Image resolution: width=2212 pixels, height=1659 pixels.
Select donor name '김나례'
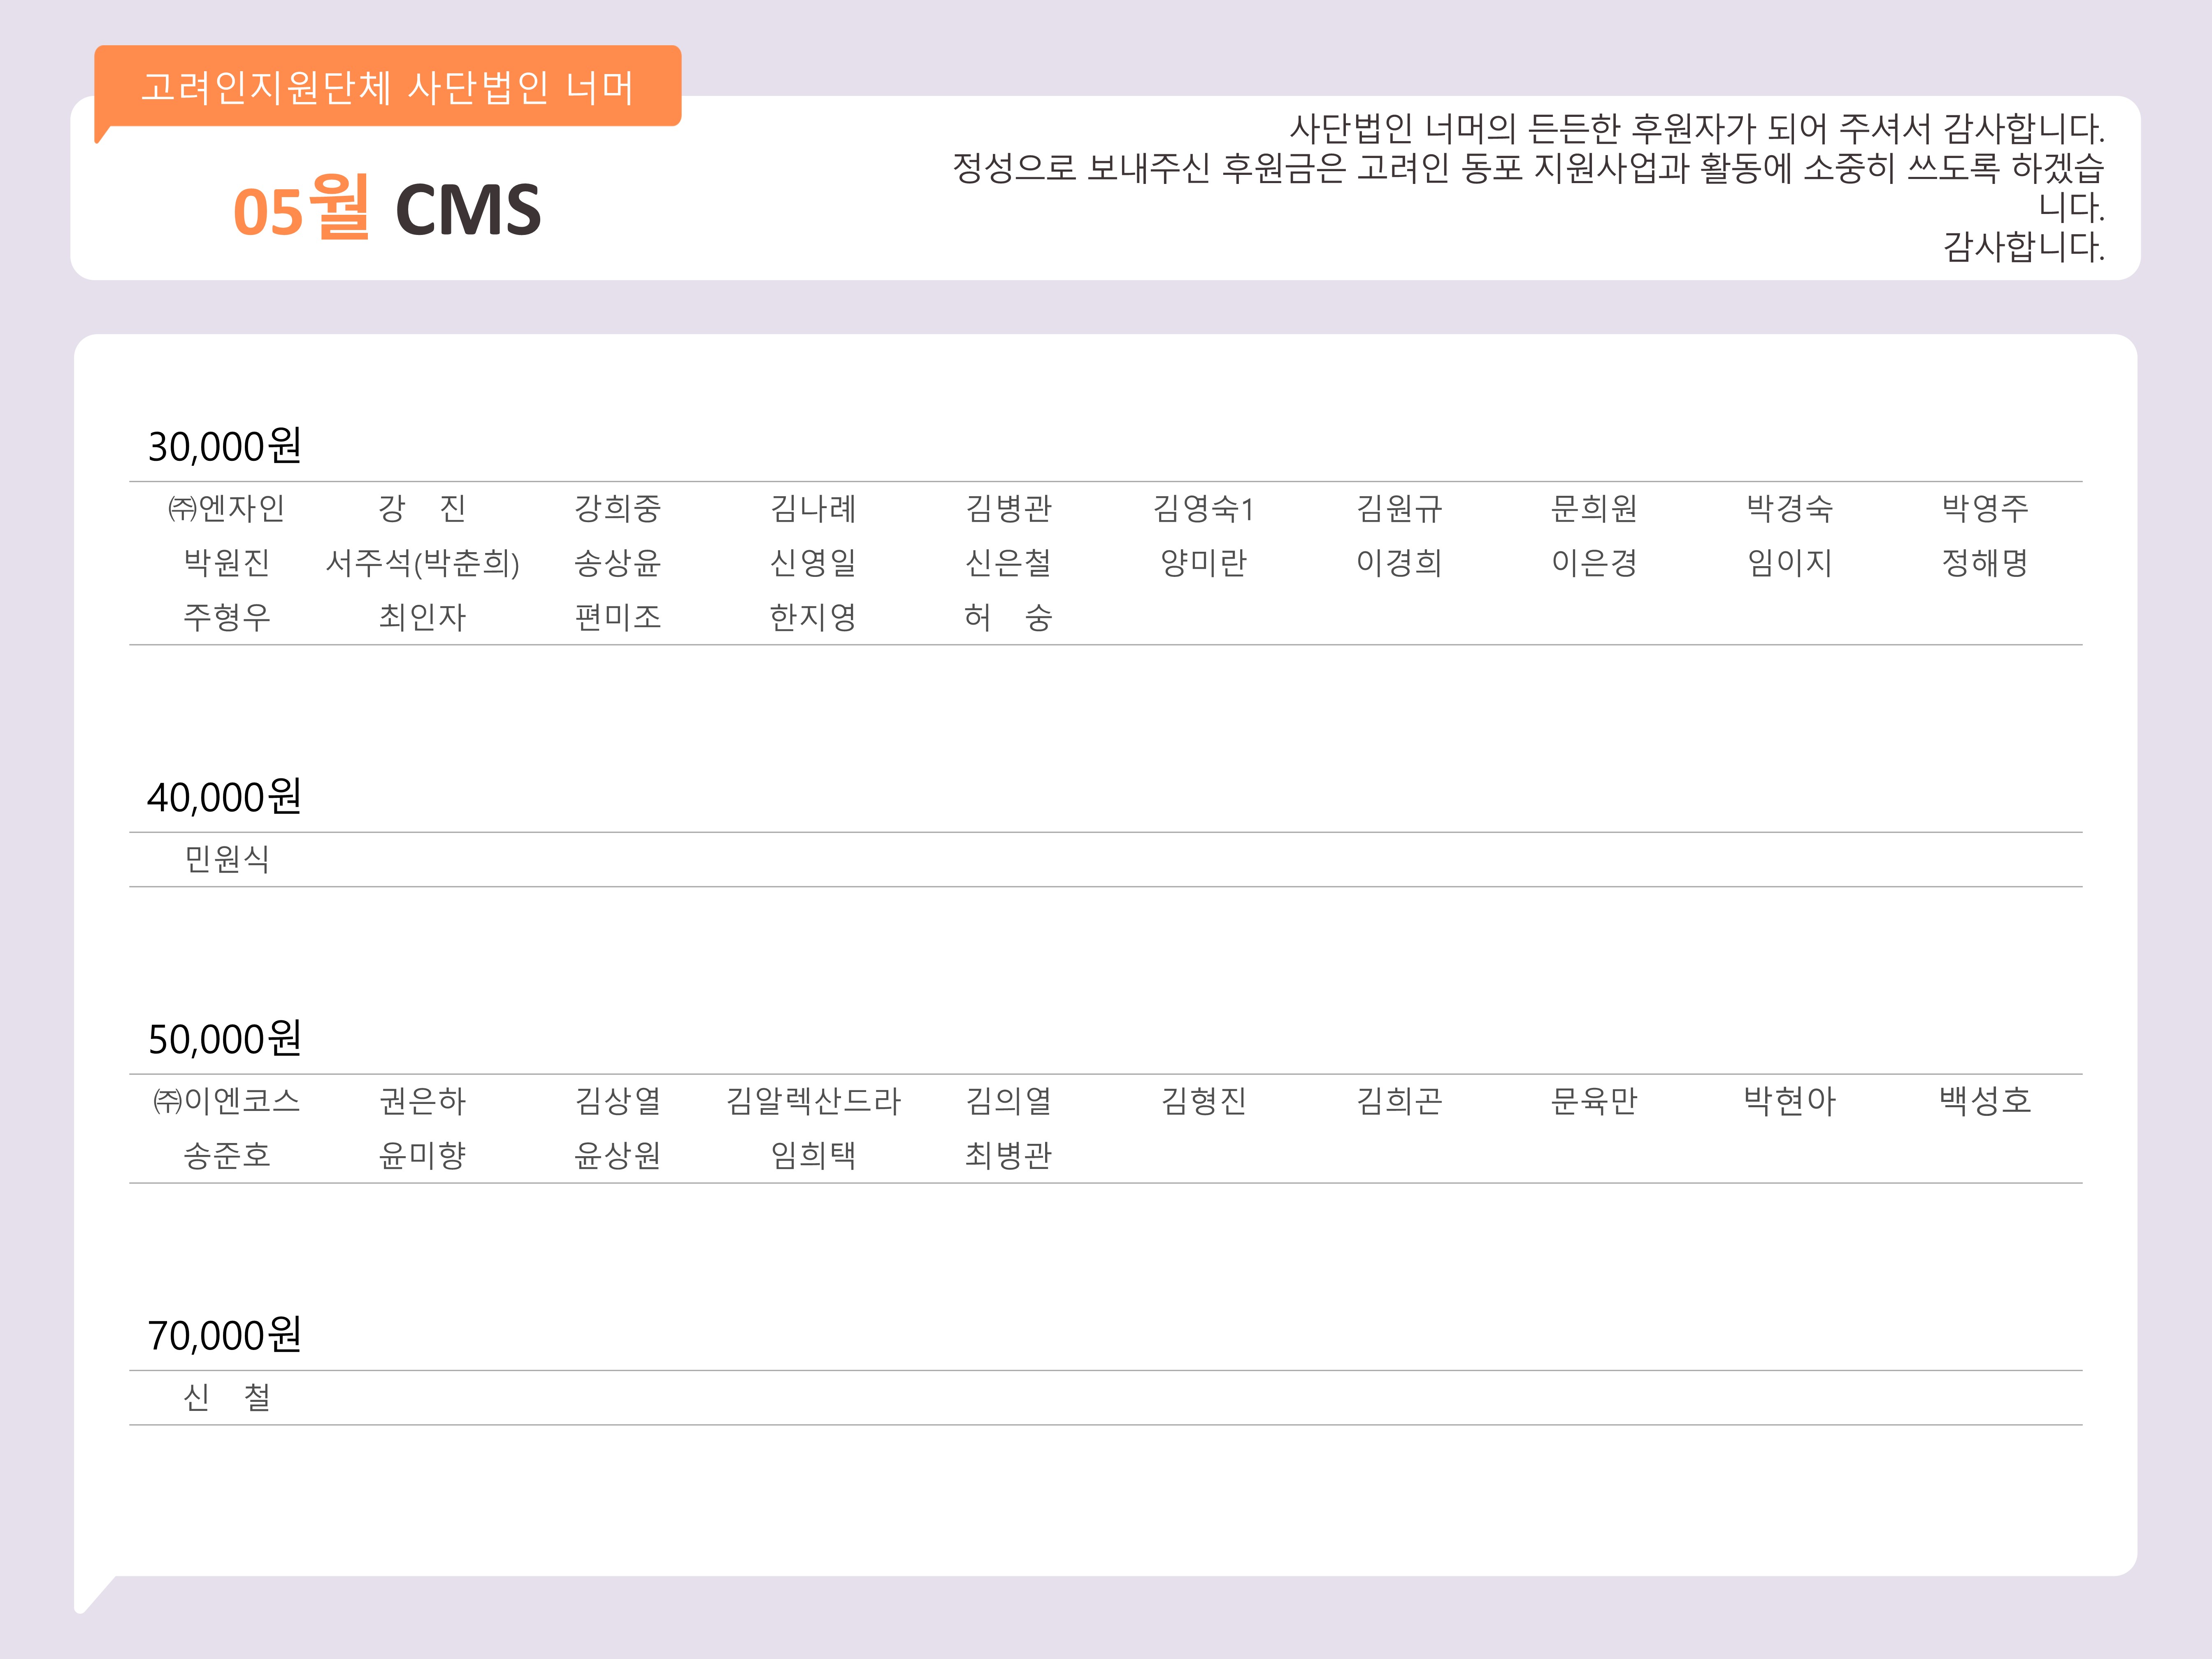(813, 509)
